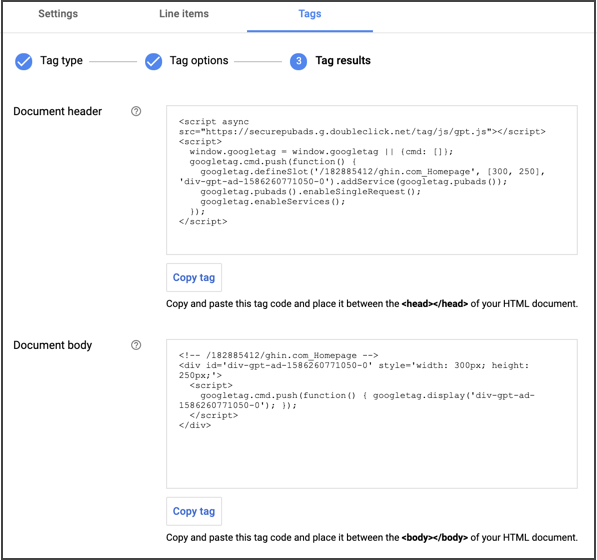
Task: Click inside the Document header code box
Action: click(x=372, y=180)
